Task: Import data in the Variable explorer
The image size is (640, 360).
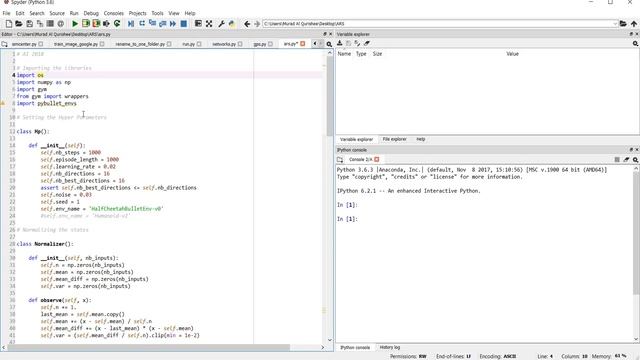Action: (x=340, y=43)
